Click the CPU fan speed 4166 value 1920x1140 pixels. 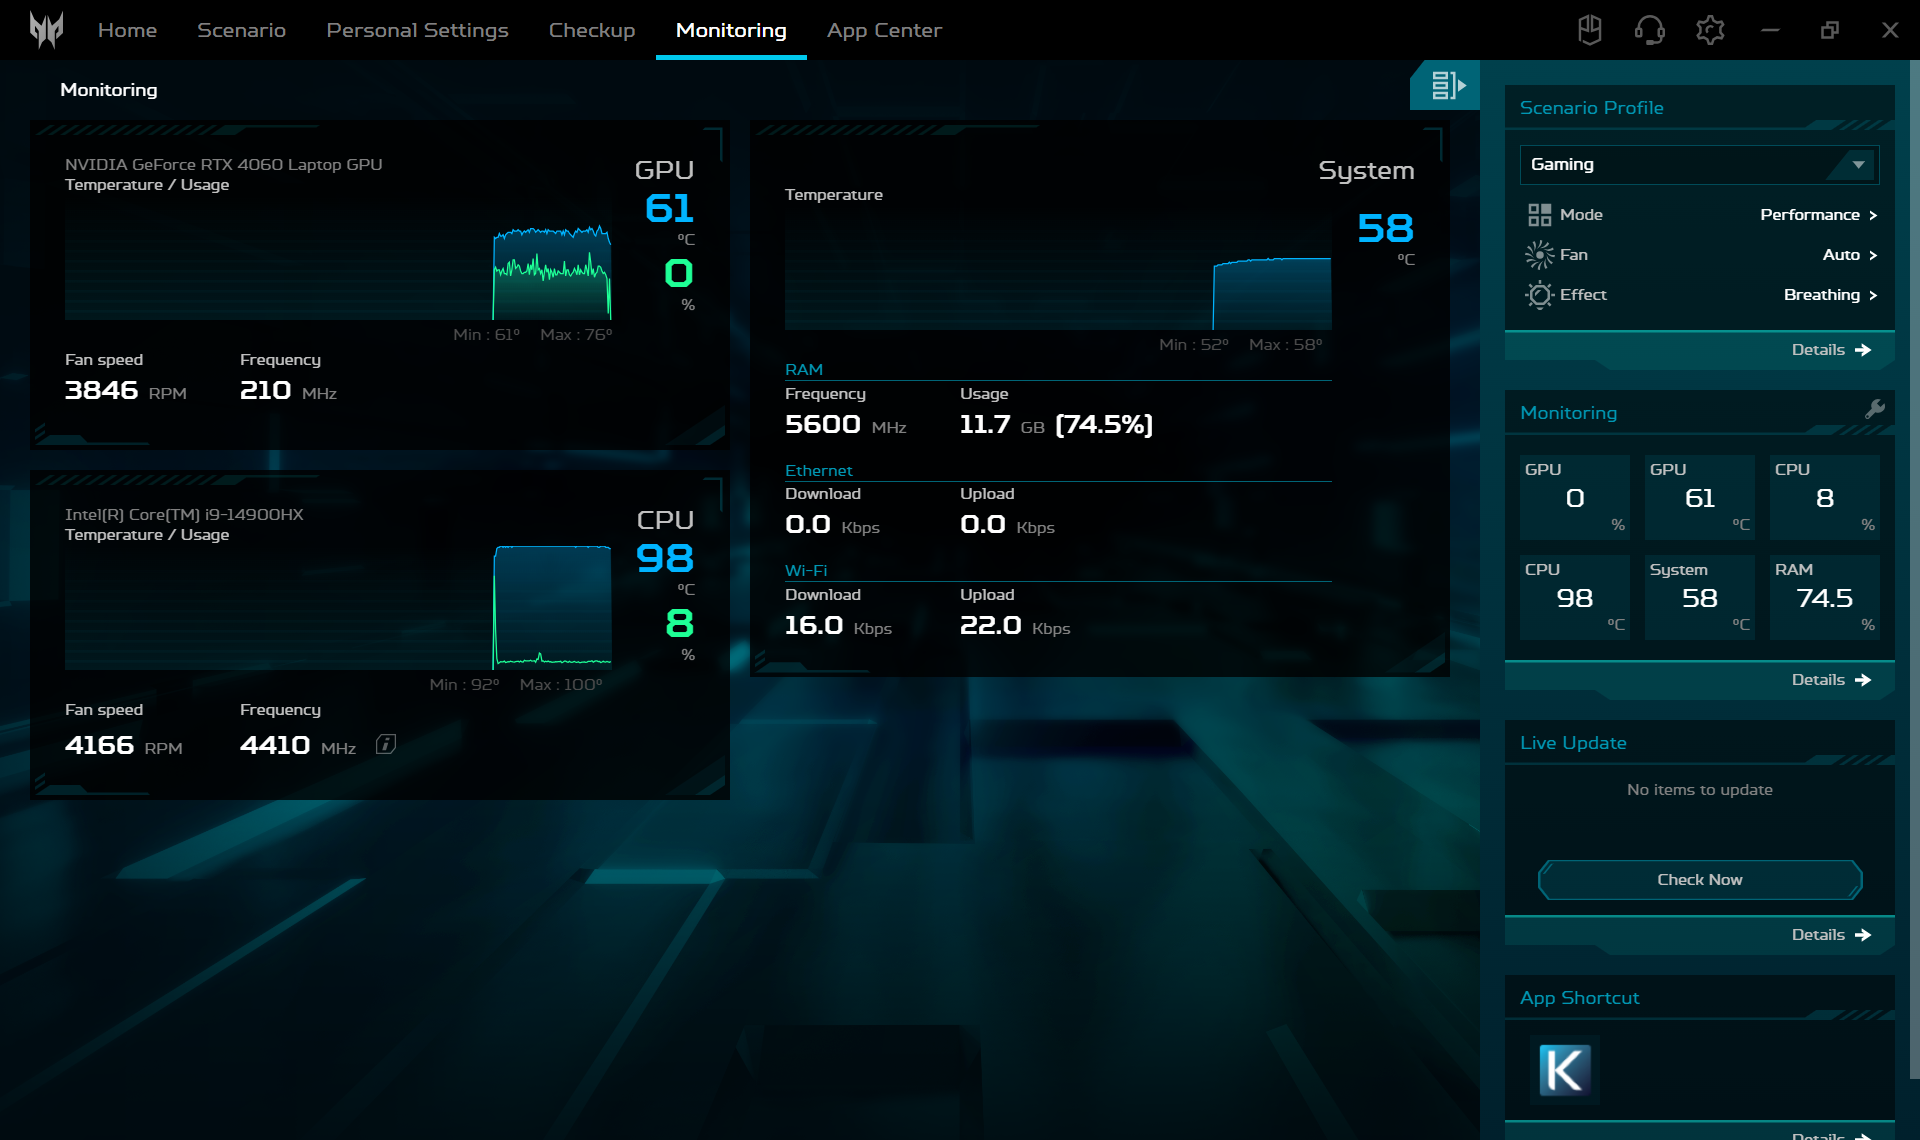(x=99, y=745)
